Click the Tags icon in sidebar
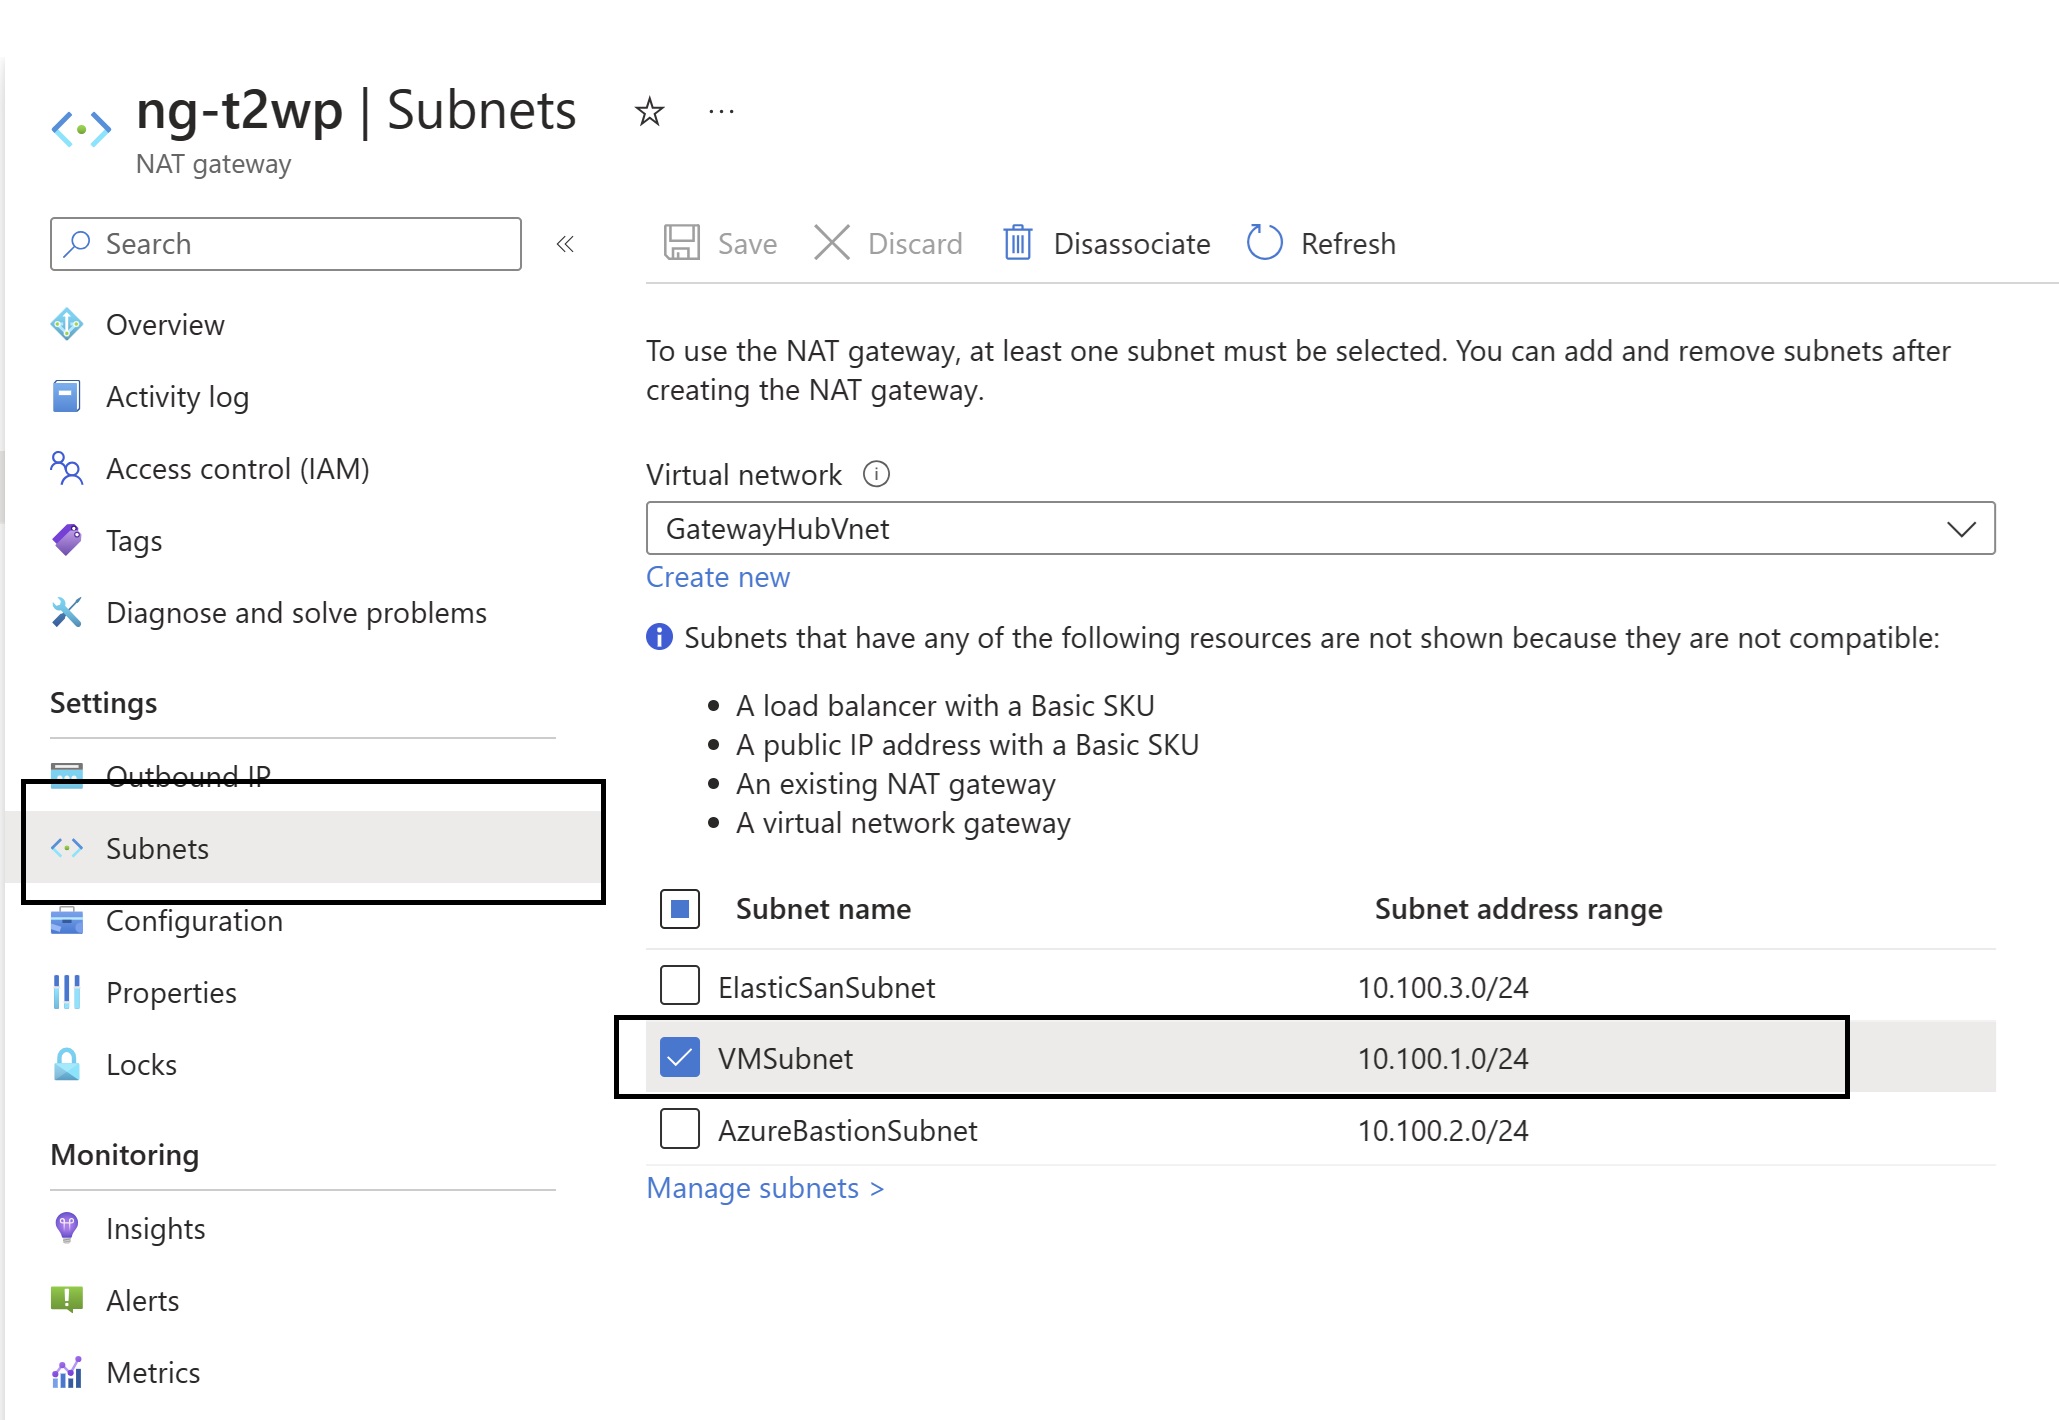This screenshot has width=2059, height=1420. click(67, 540)
